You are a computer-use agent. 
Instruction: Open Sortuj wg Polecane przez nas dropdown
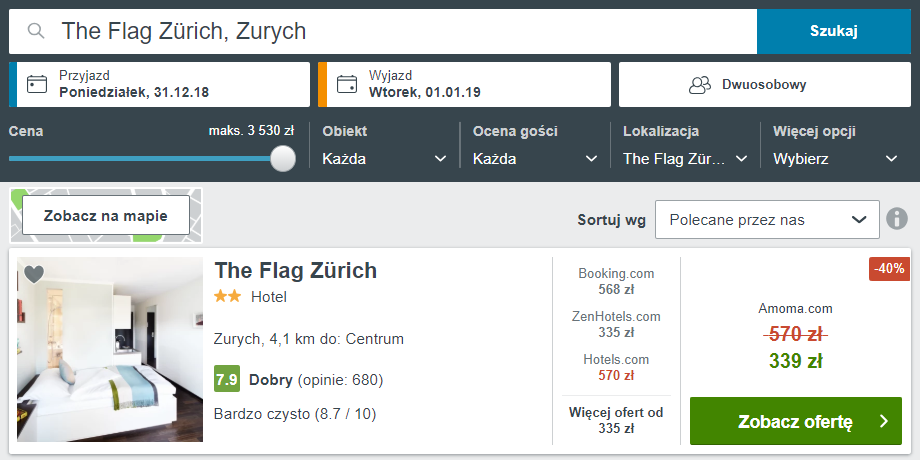coord(767,219)
